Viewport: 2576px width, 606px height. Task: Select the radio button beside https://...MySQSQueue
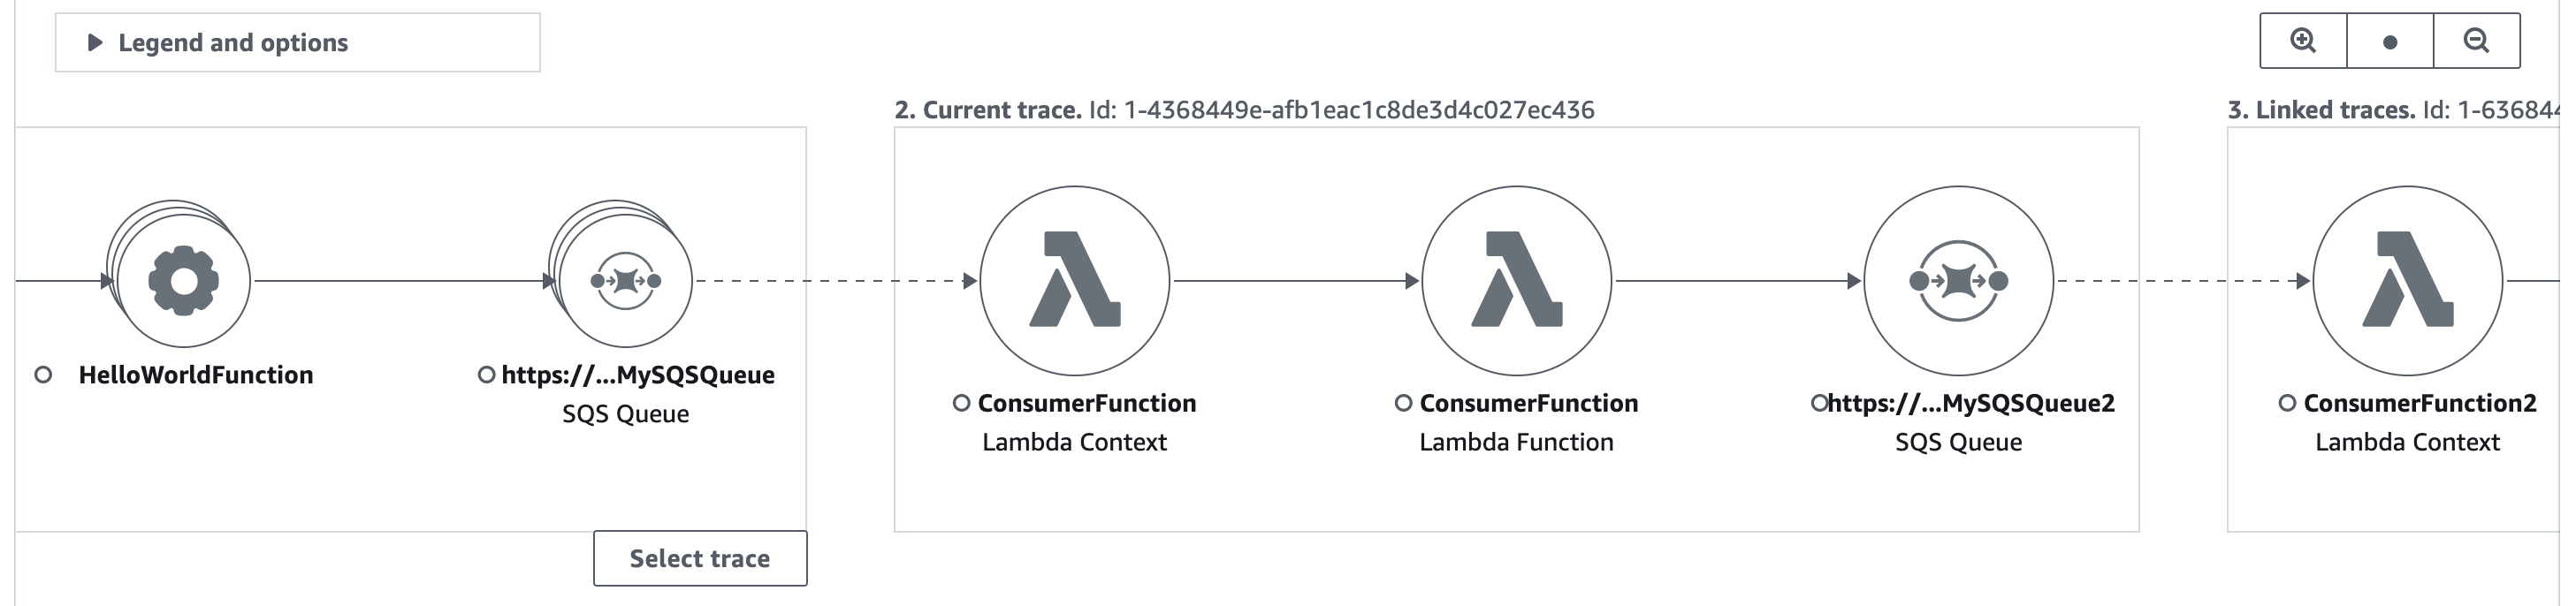[x=489, y=376]
